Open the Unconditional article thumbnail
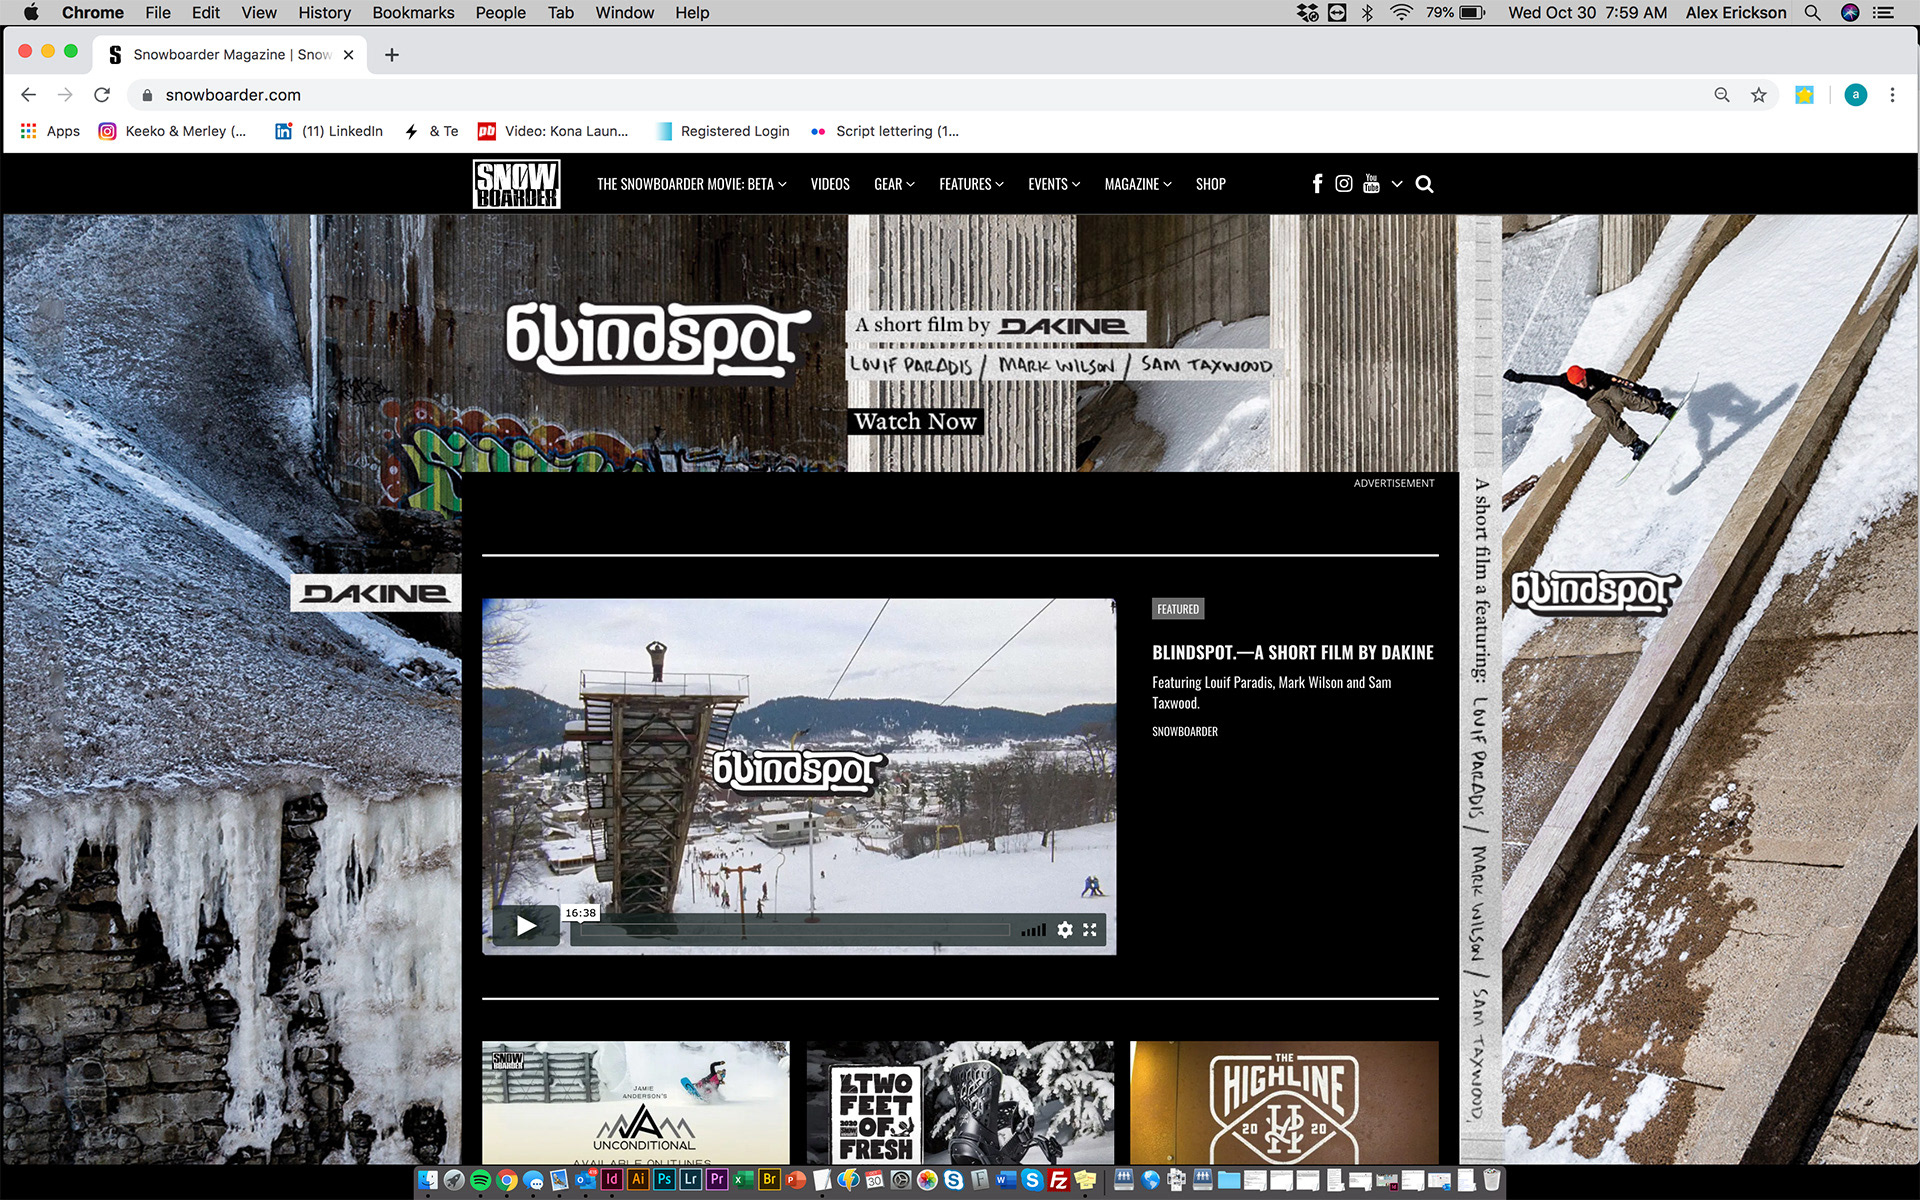Screen dimensions: 1920x1200 click(636, 1102)
